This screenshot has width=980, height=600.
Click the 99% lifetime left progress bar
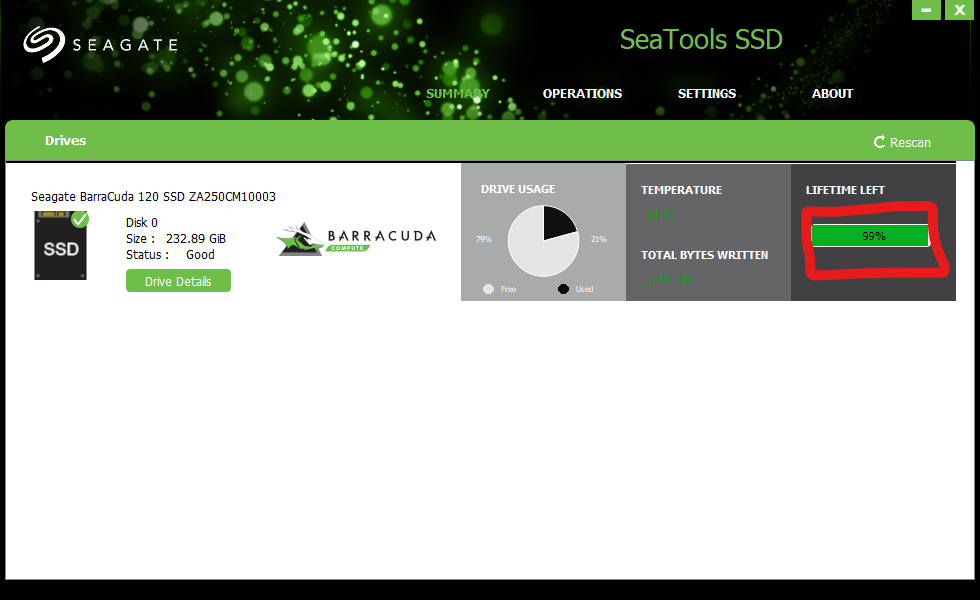pyautogui.click(x=870, y=236)
